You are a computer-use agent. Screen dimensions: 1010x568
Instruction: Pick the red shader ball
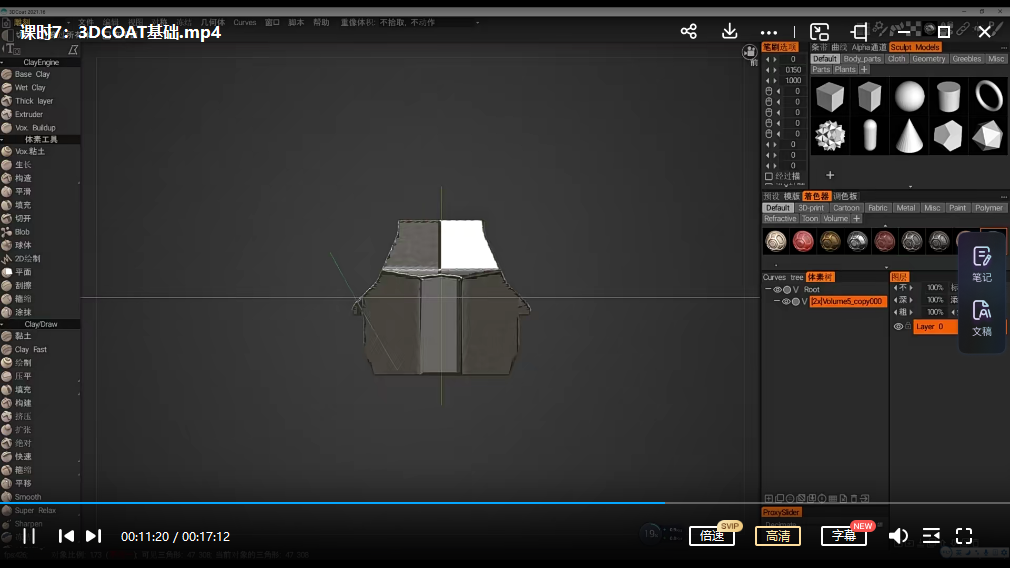tap(803, 241)
